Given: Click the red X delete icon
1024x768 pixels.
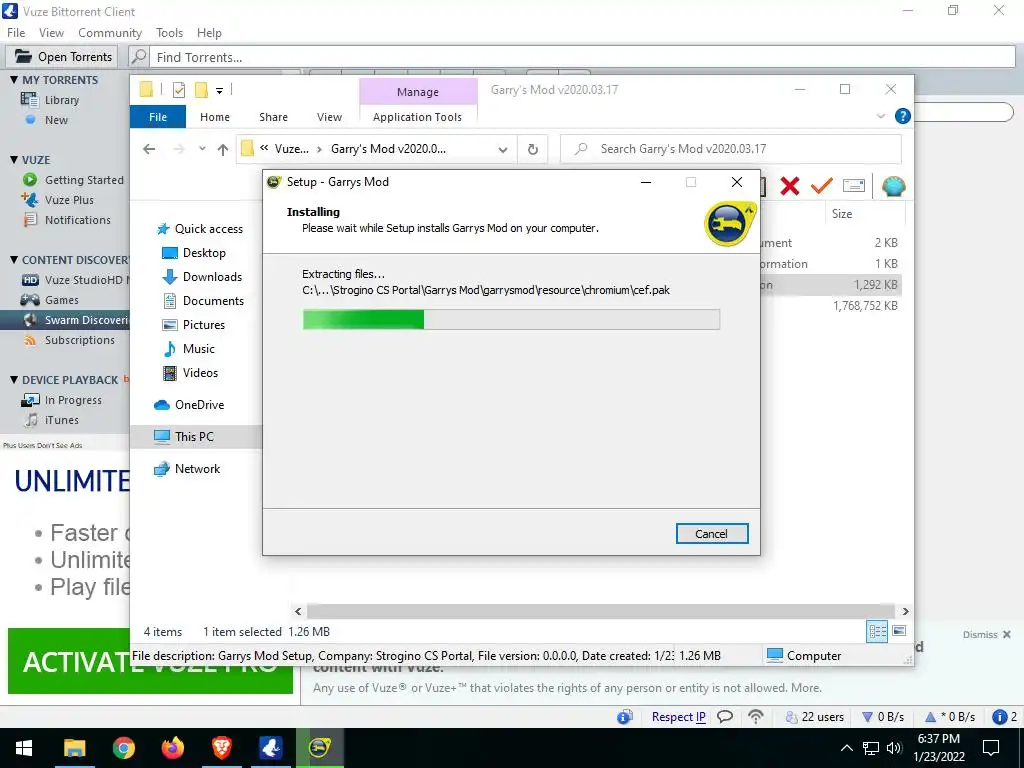Looking at the screenshot, I should tap(790, 186).
